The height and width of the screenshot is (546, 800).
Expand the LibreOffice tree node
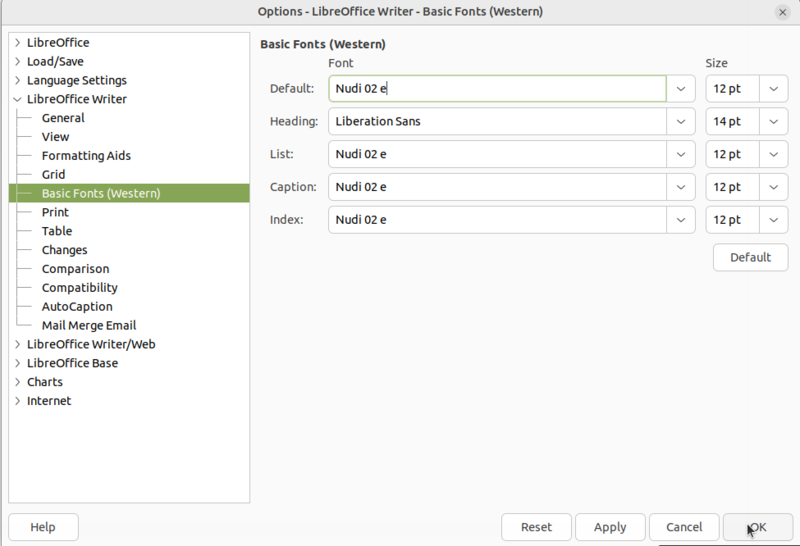click(x=17, y=43)
